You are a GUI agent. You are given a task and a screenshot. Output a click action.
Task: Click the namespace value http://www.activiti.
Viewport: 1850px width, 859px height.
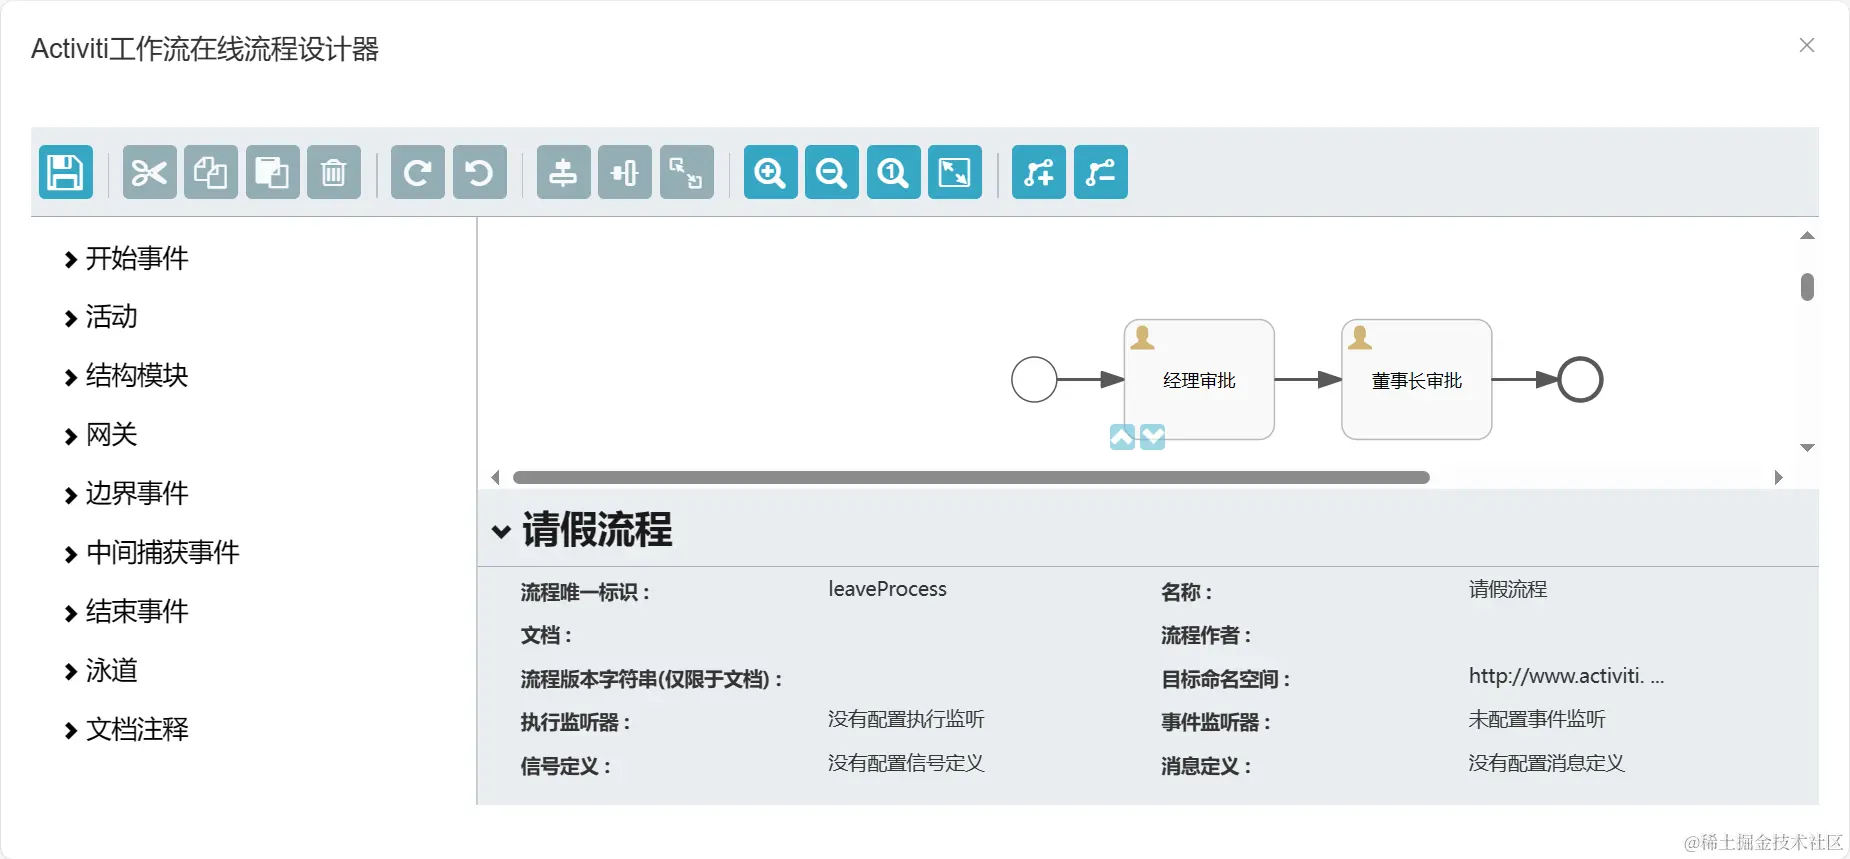1566,676
